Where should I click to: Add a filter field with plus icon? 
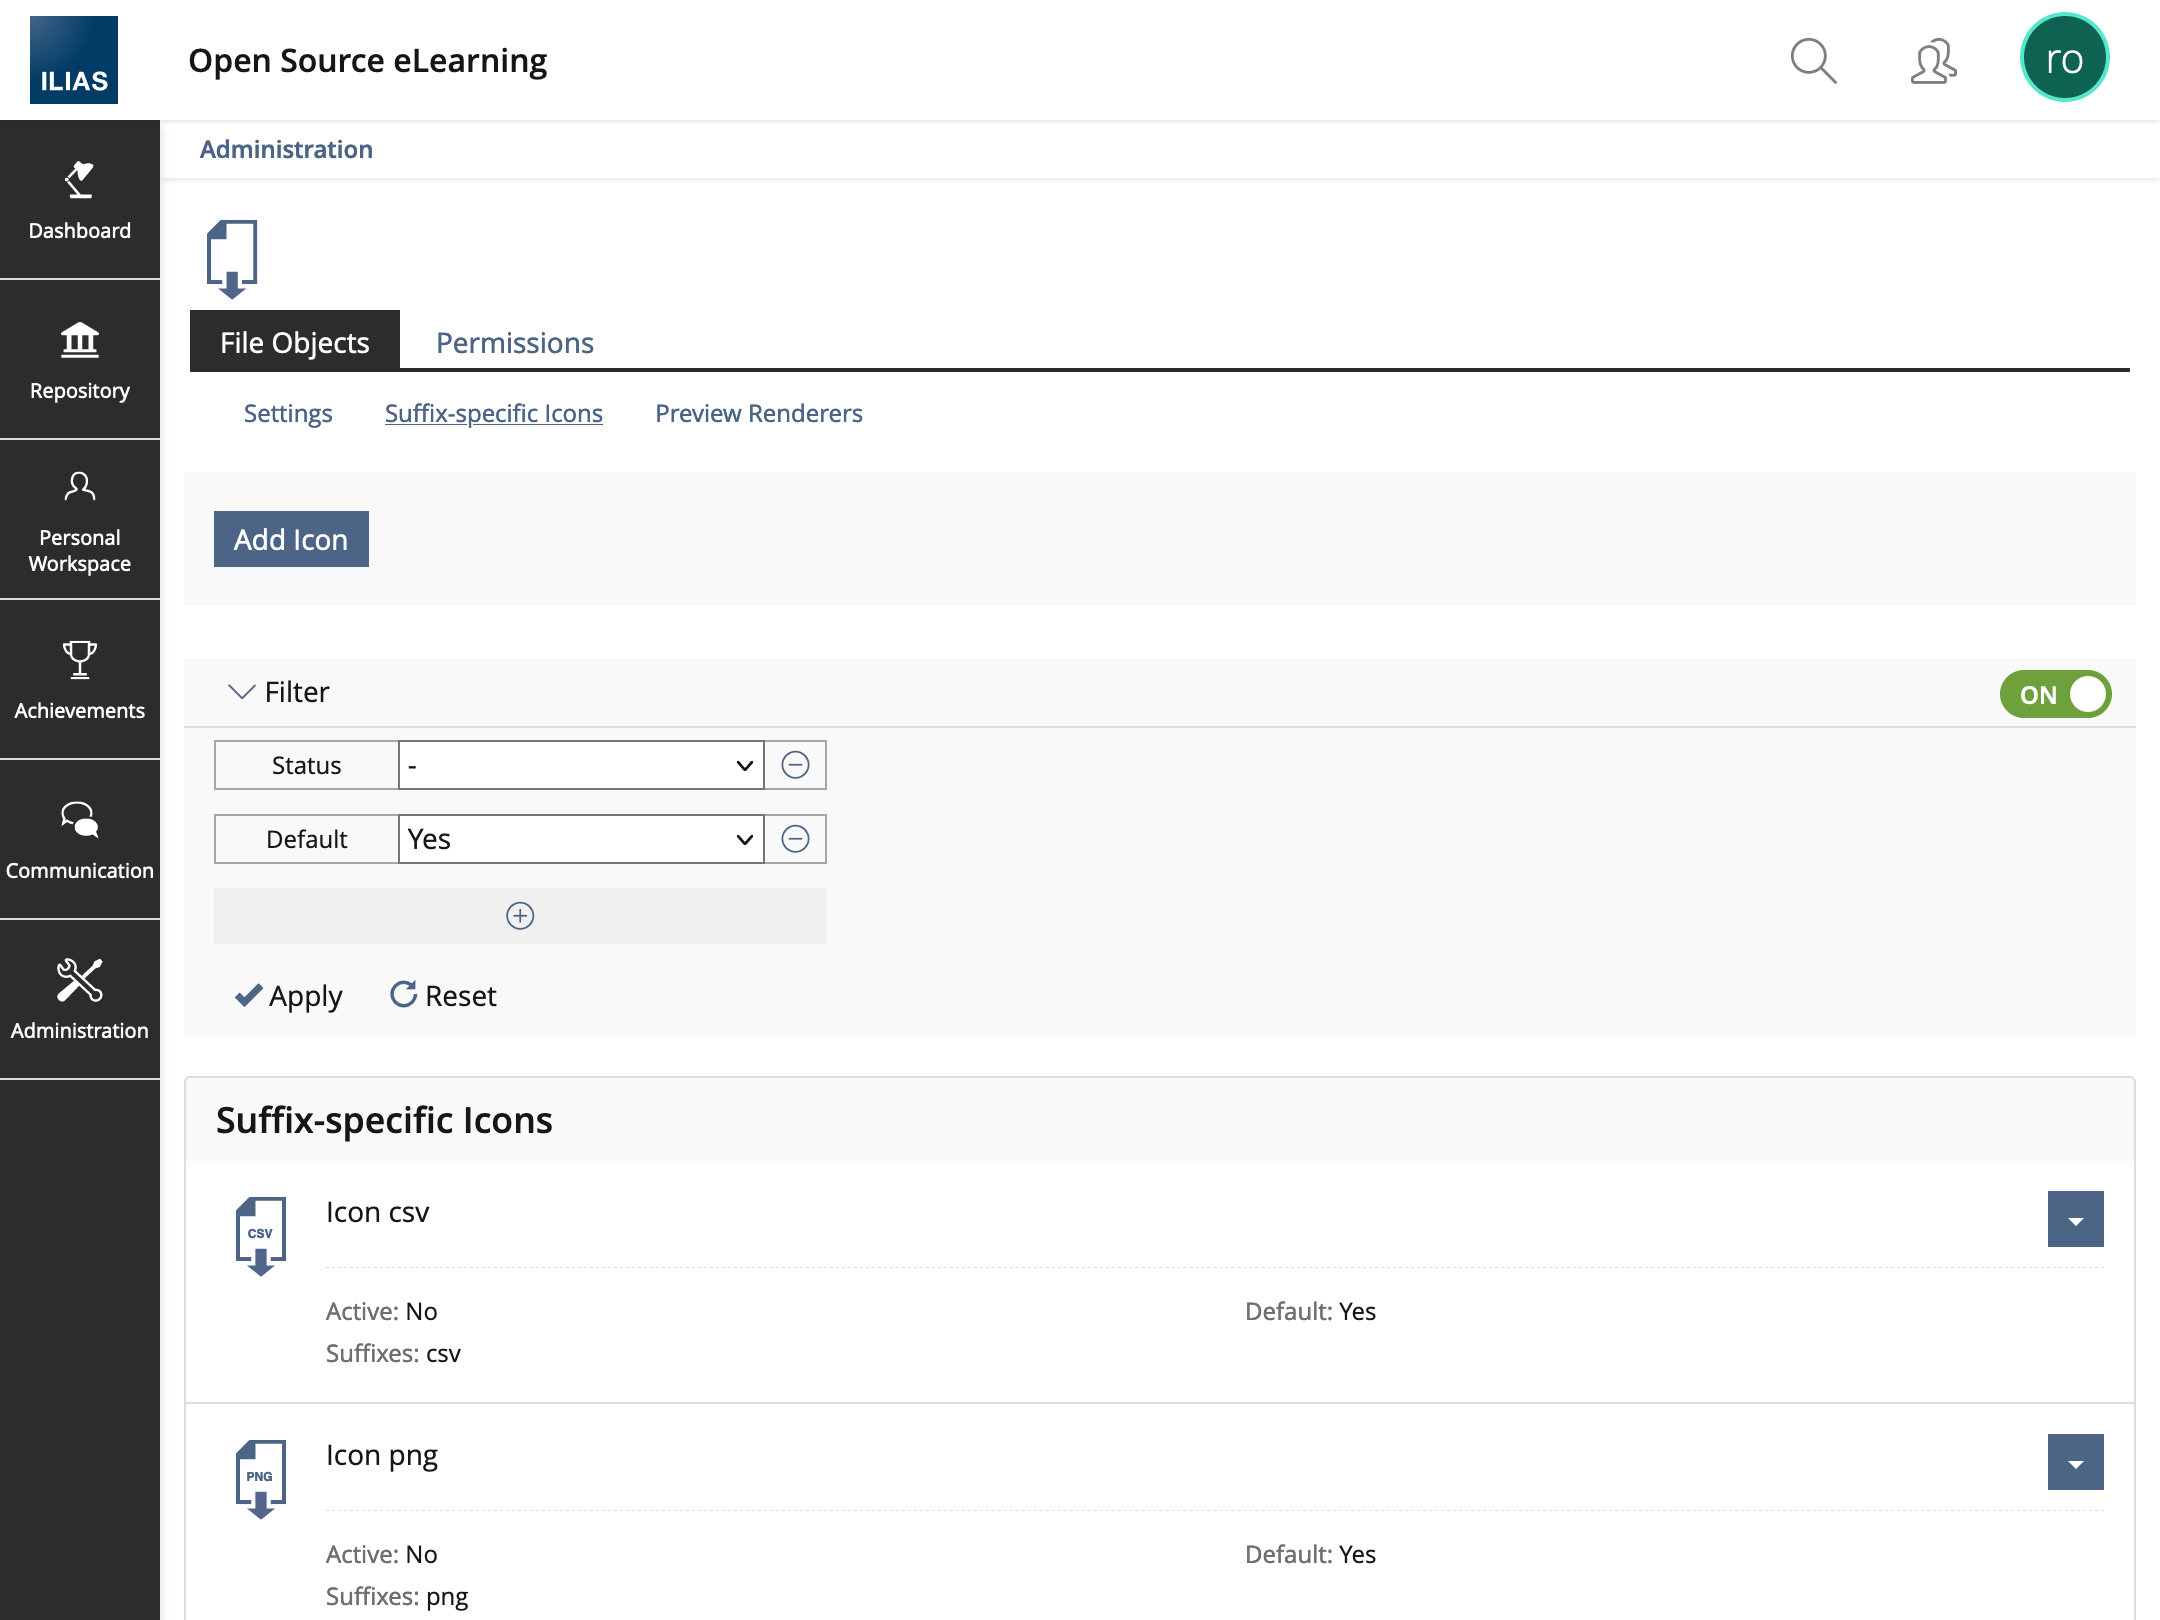point(520,916)
